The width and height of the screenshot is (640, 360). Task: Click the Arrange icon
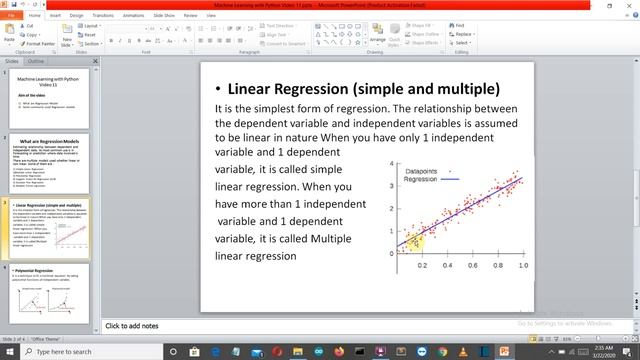[x=378, y=29]
